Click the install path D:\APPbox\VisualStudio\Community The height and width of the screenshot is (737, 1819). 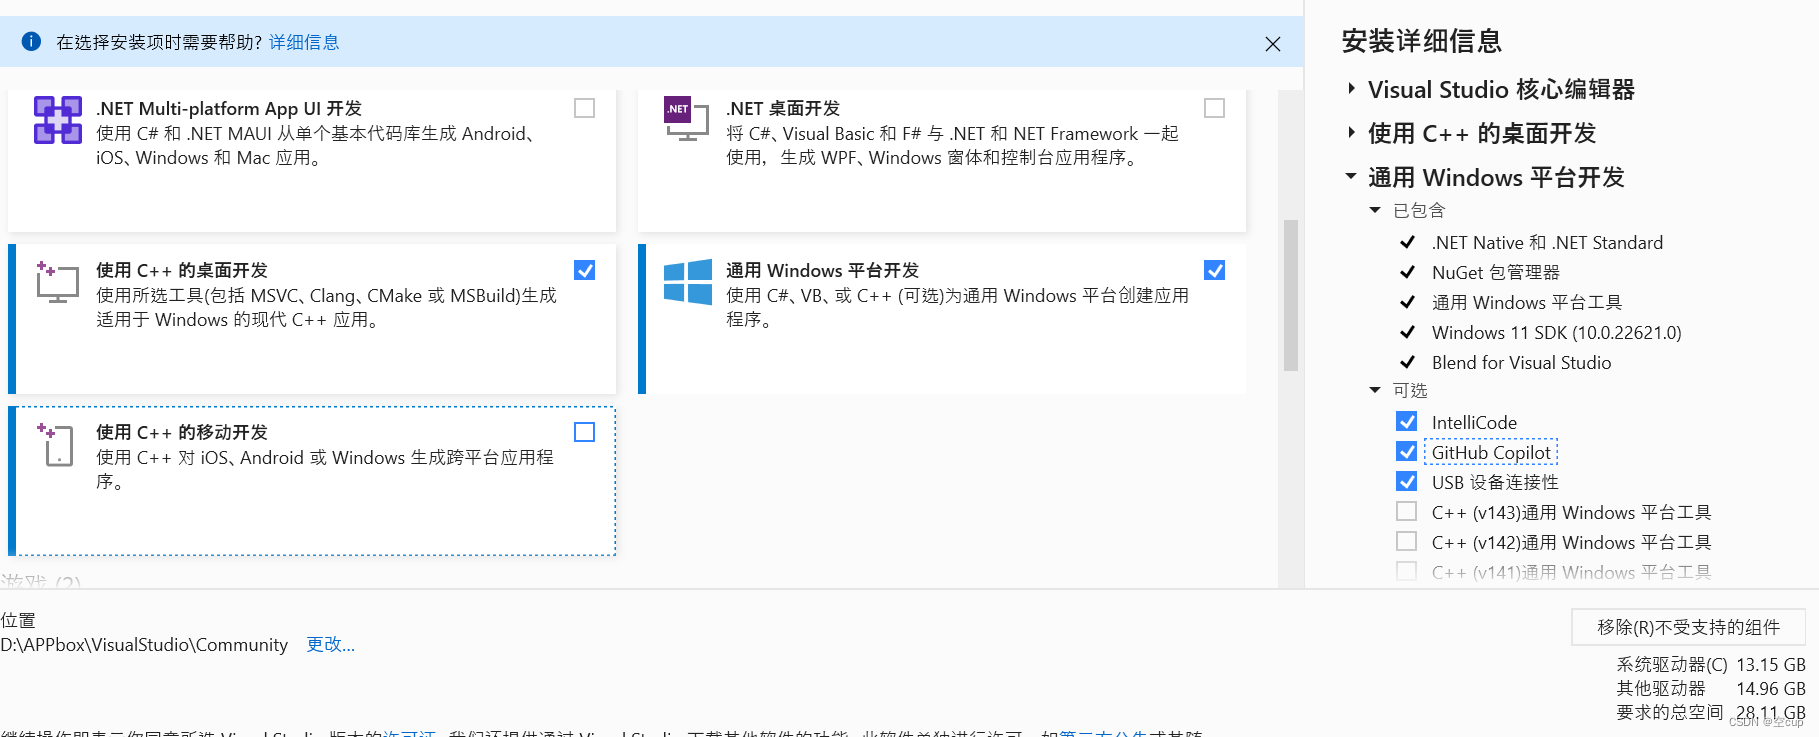(x=144, y=645)
